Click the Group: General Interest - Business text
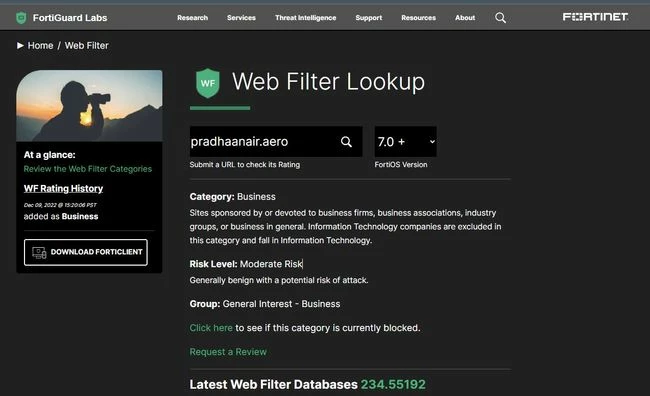The height and width of the screenshot is (396, 650). [265, 304]
